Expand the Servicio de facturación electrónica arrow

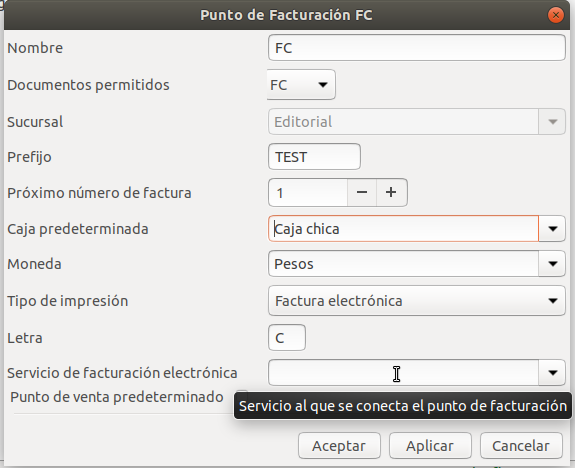pos(552,373)
